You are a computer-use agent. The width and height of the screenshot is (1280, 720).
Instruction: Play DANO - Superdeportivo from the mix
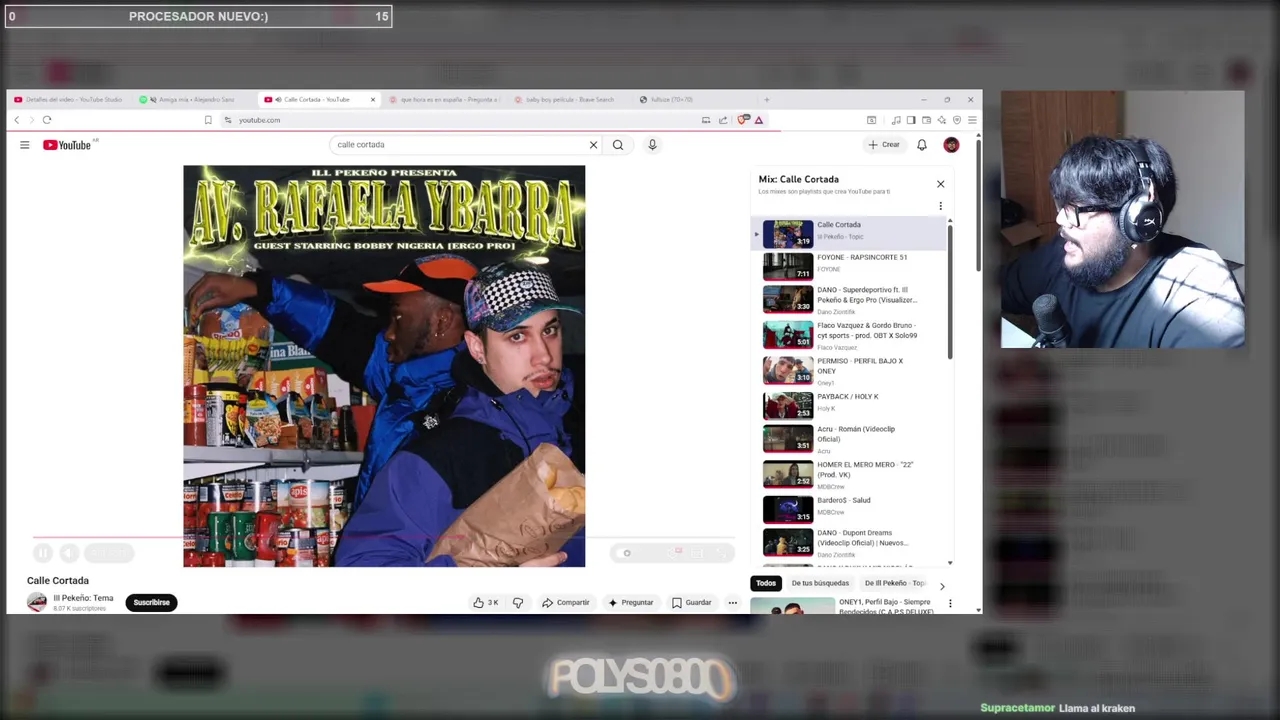(850, 300)
